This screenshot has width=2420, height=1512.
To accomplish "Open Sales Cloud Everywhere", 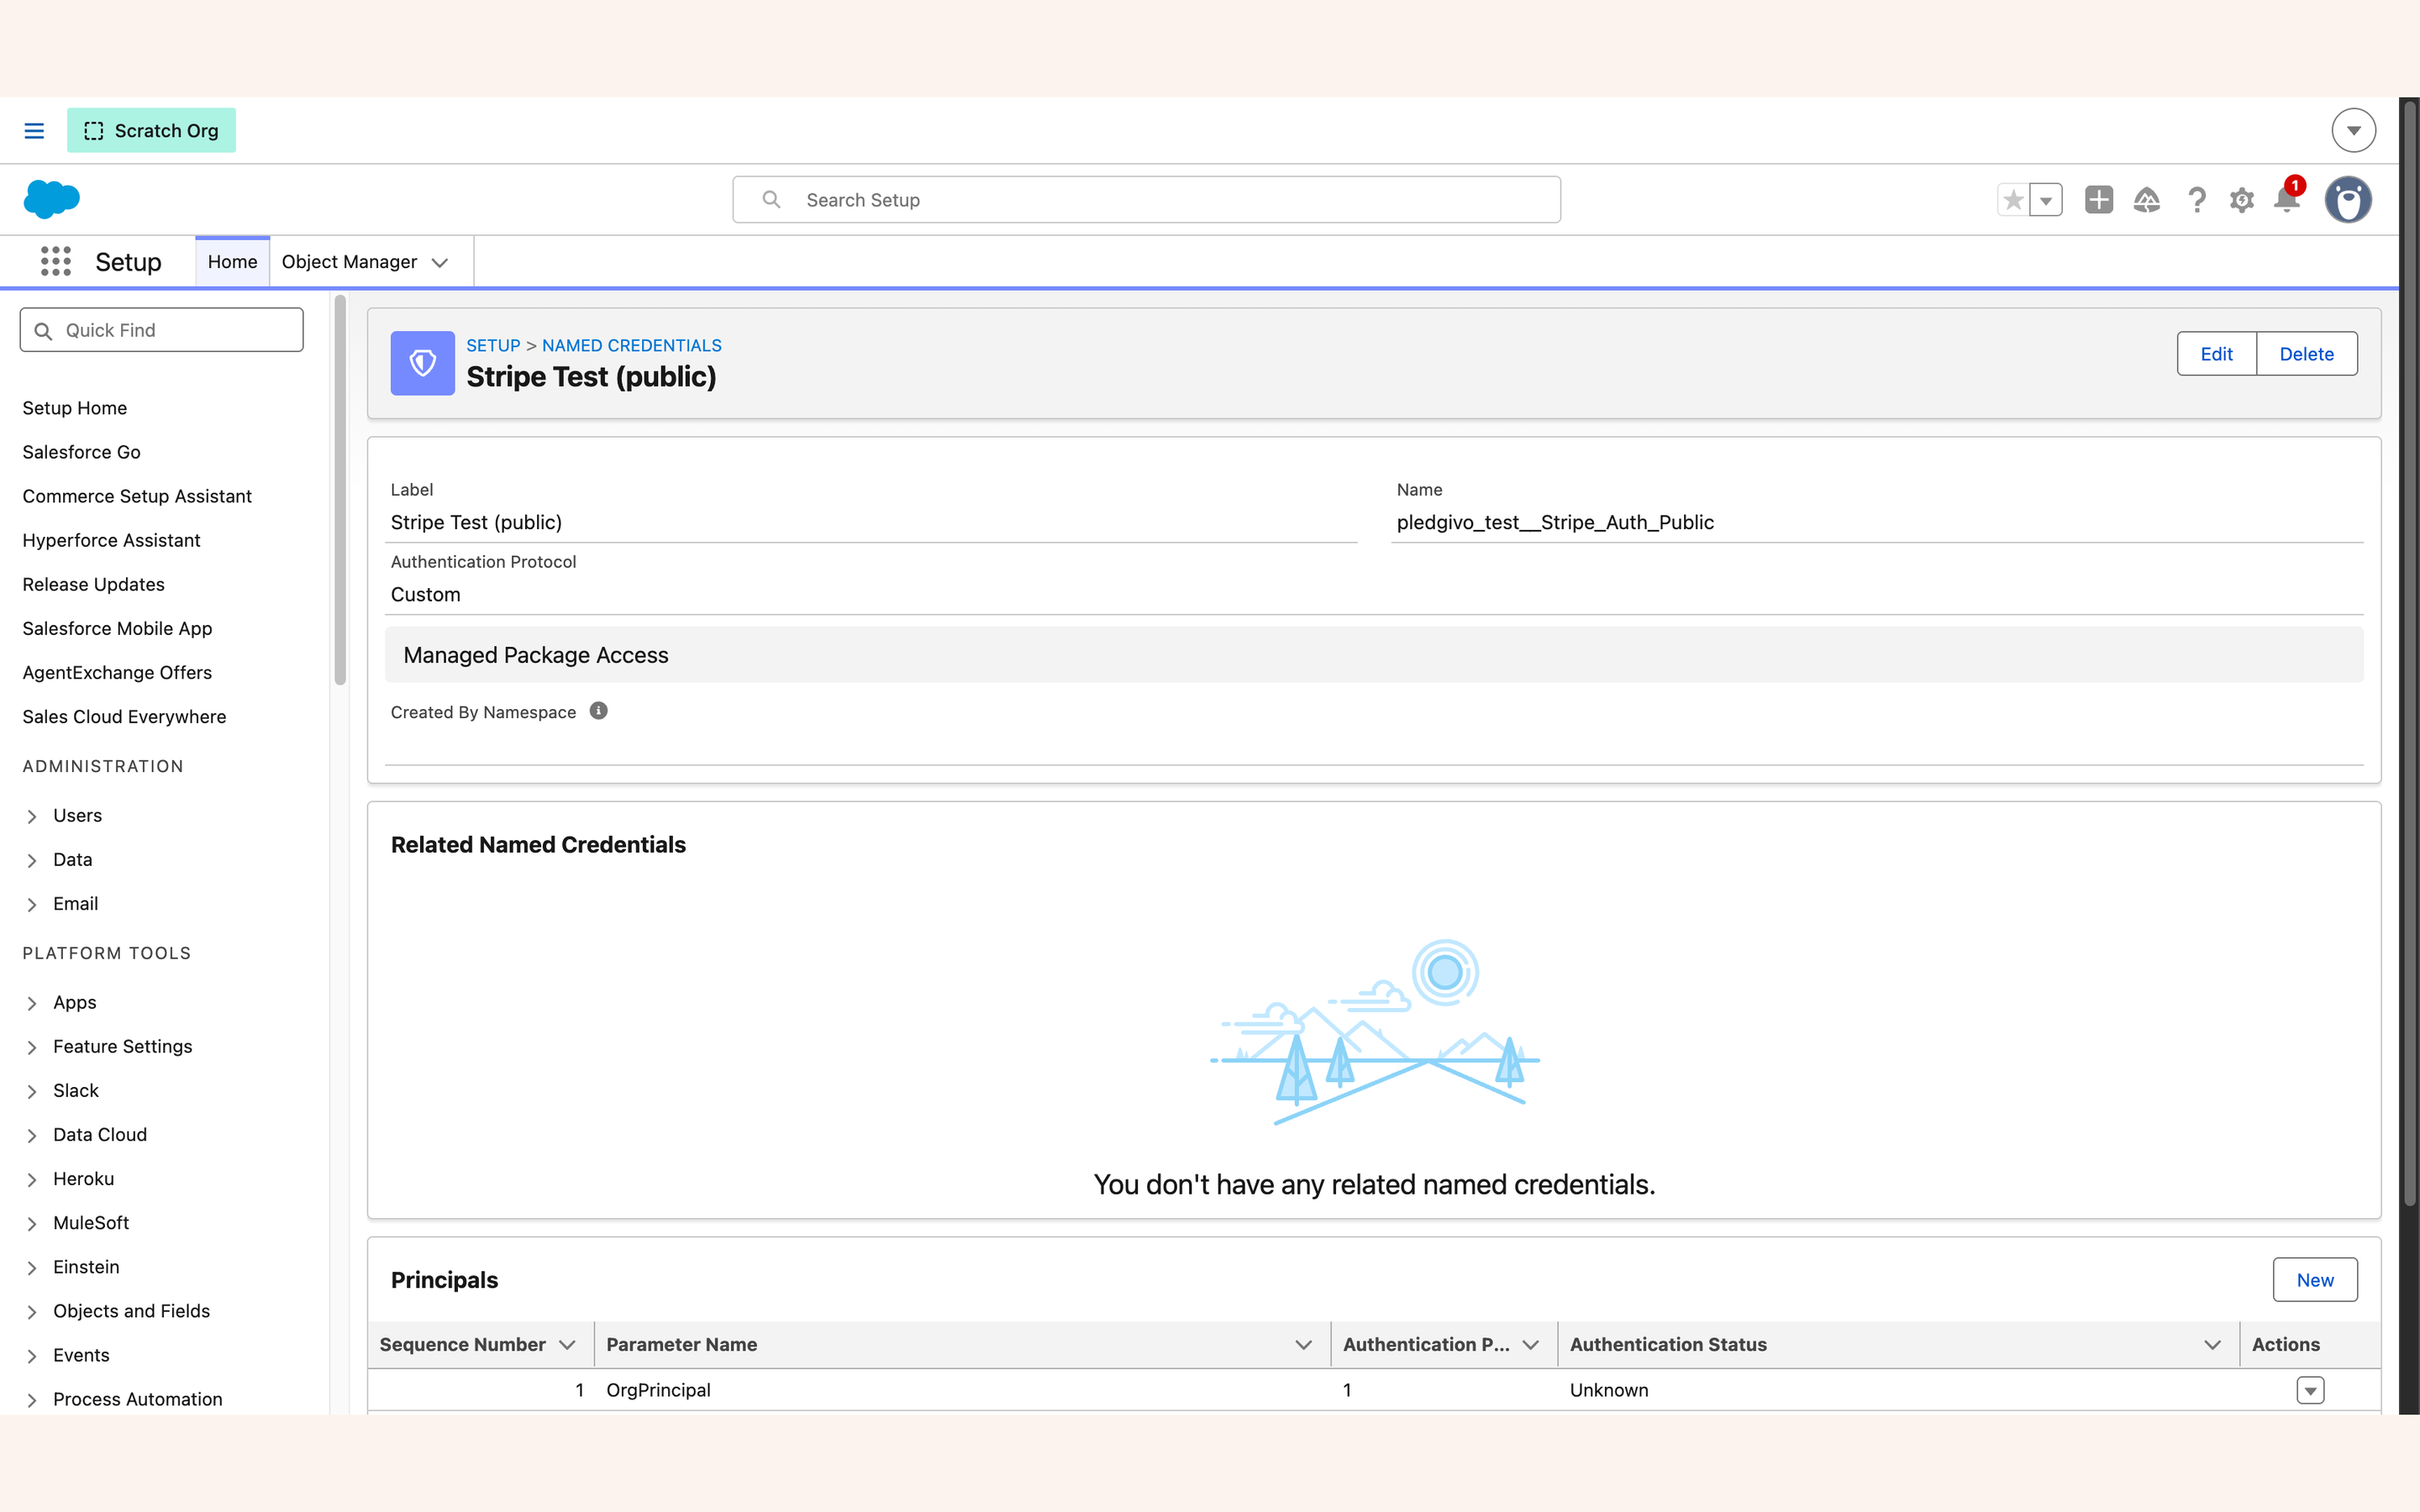I will (124, 716).
